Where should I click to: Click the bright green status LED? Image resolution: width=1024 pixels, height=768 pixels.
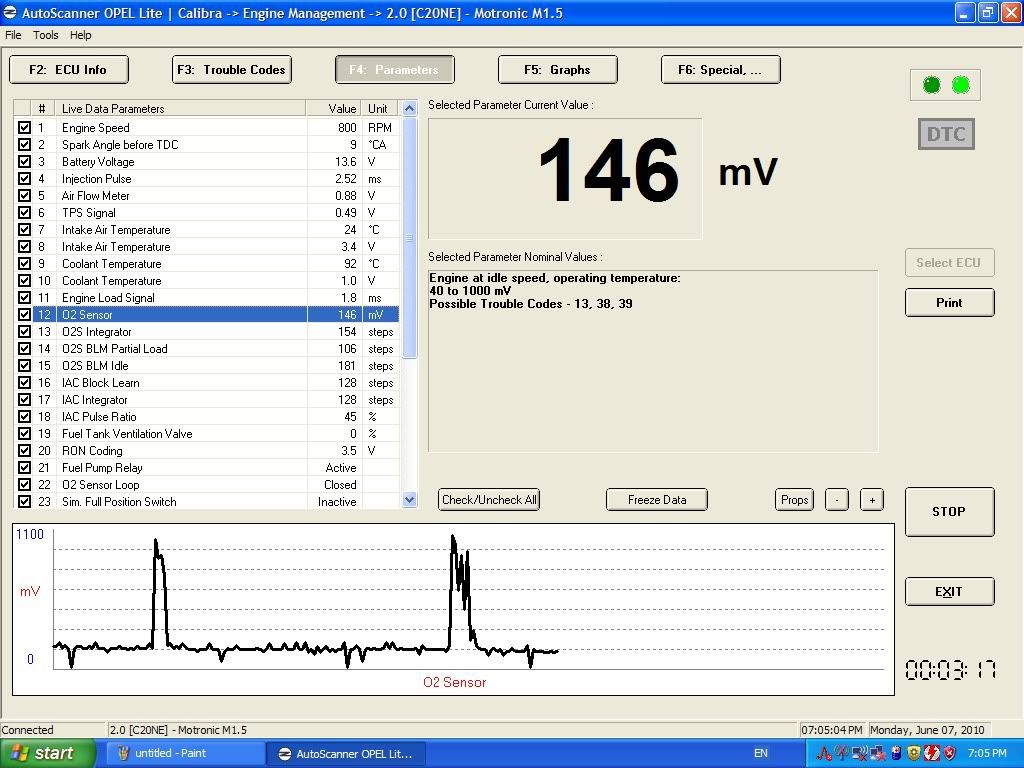tap(961, 85)
